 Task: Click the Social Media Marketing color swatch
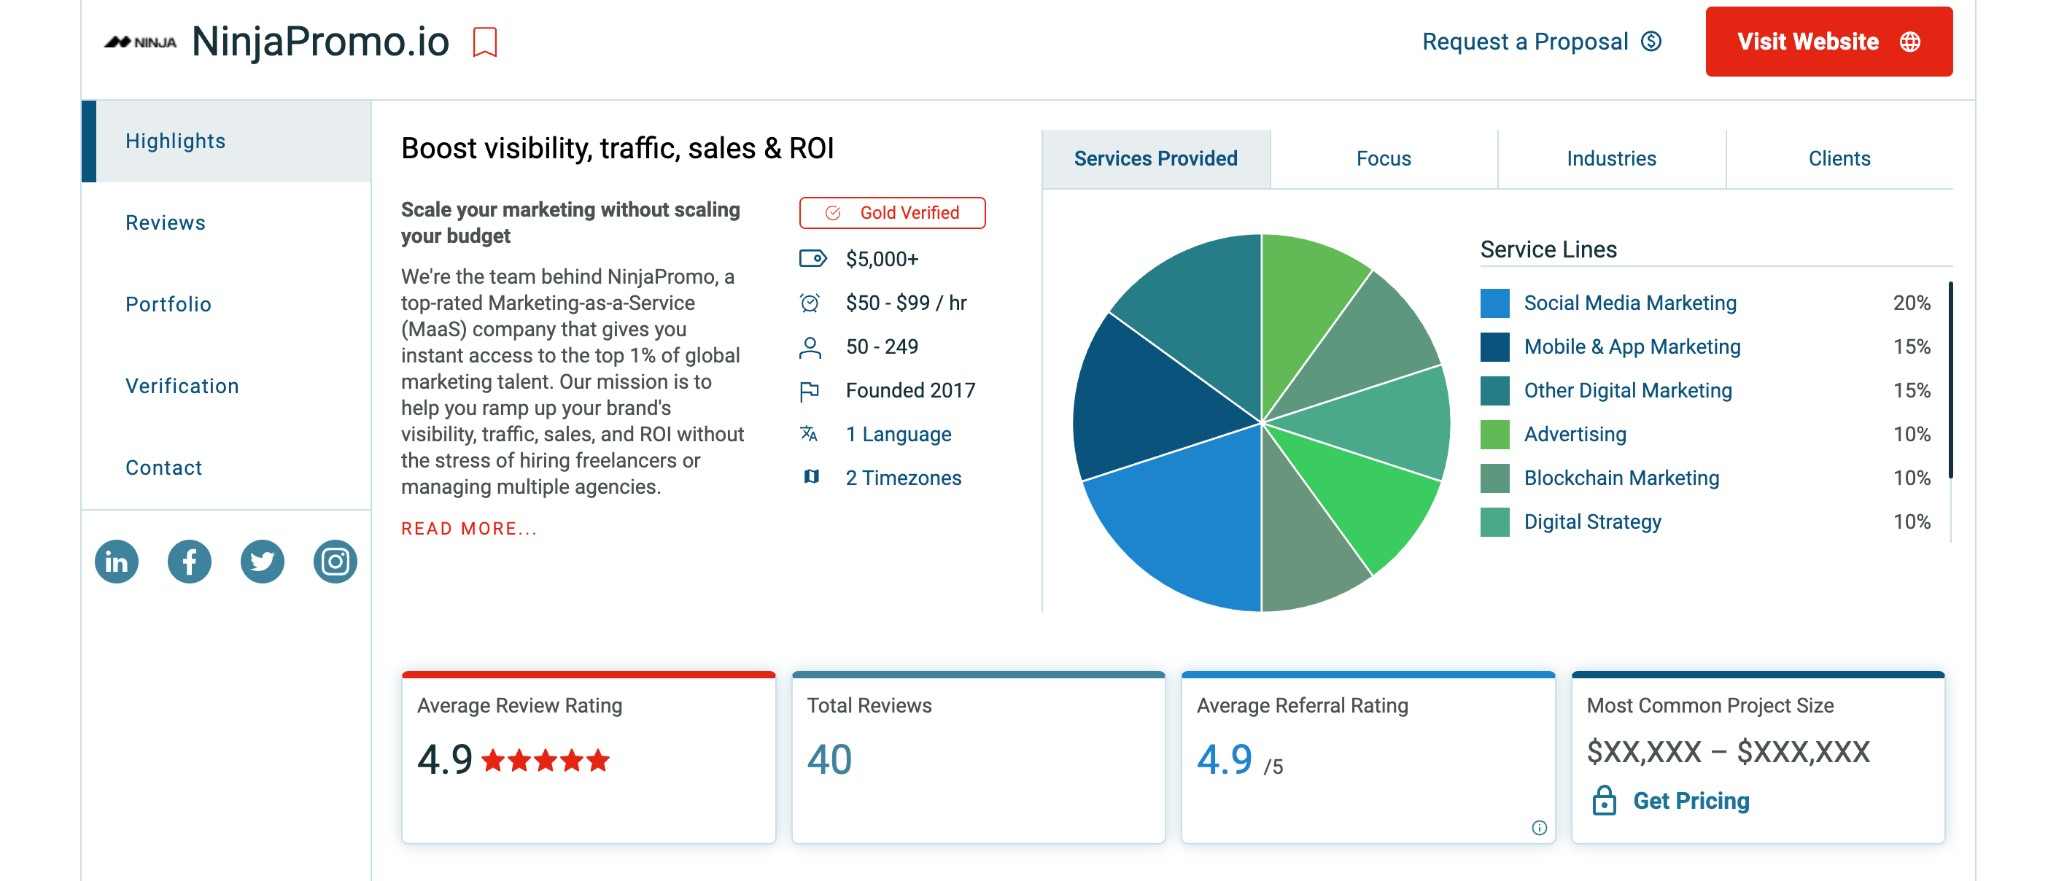(x=1495, y=303)
